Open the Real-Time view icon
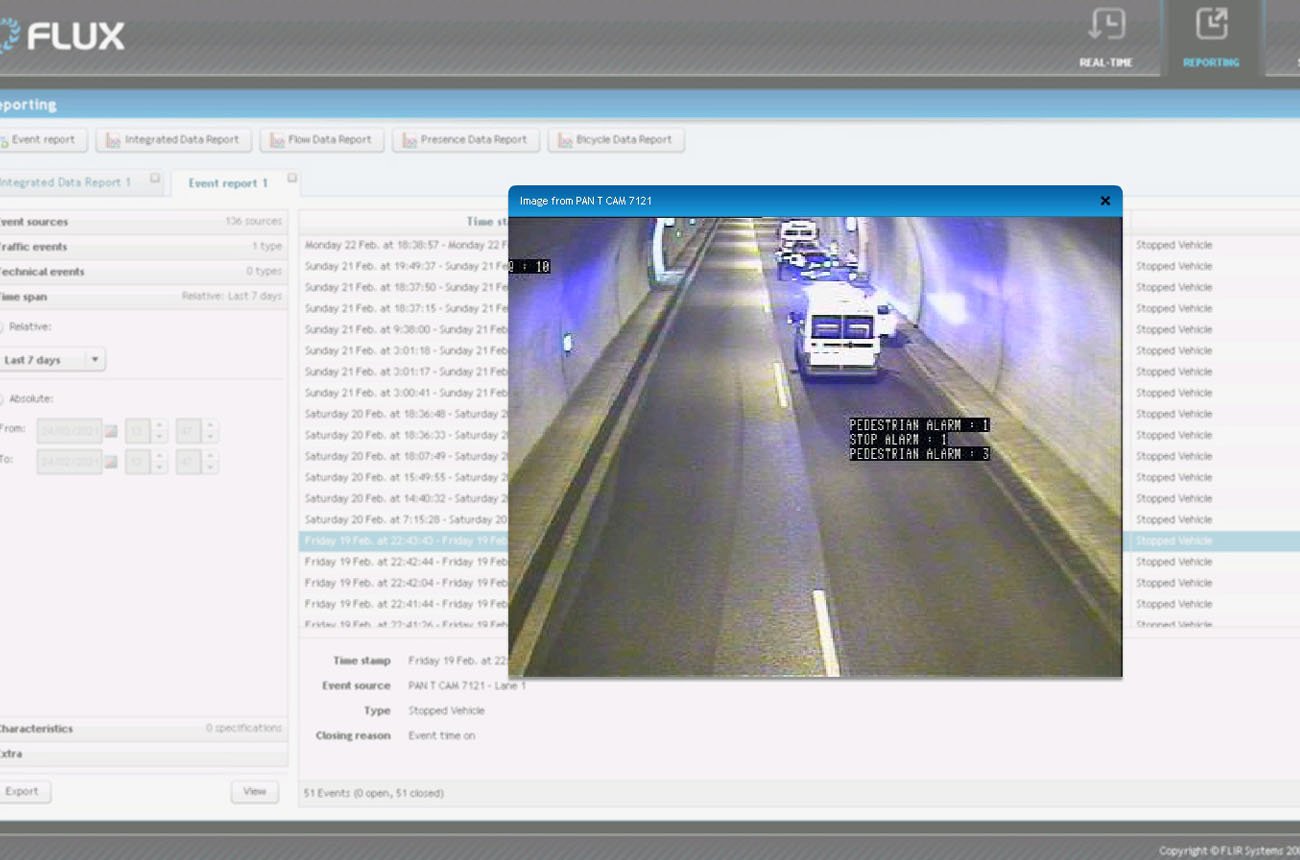 [x=1106, y=36]
